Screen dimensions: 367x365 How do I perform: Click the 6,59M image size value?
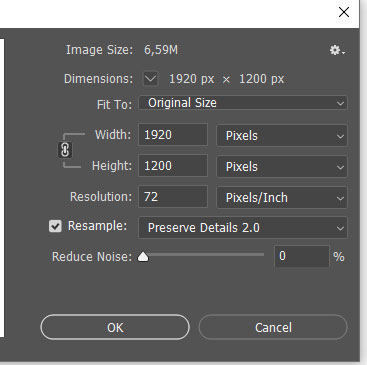(x=161, y=50)
